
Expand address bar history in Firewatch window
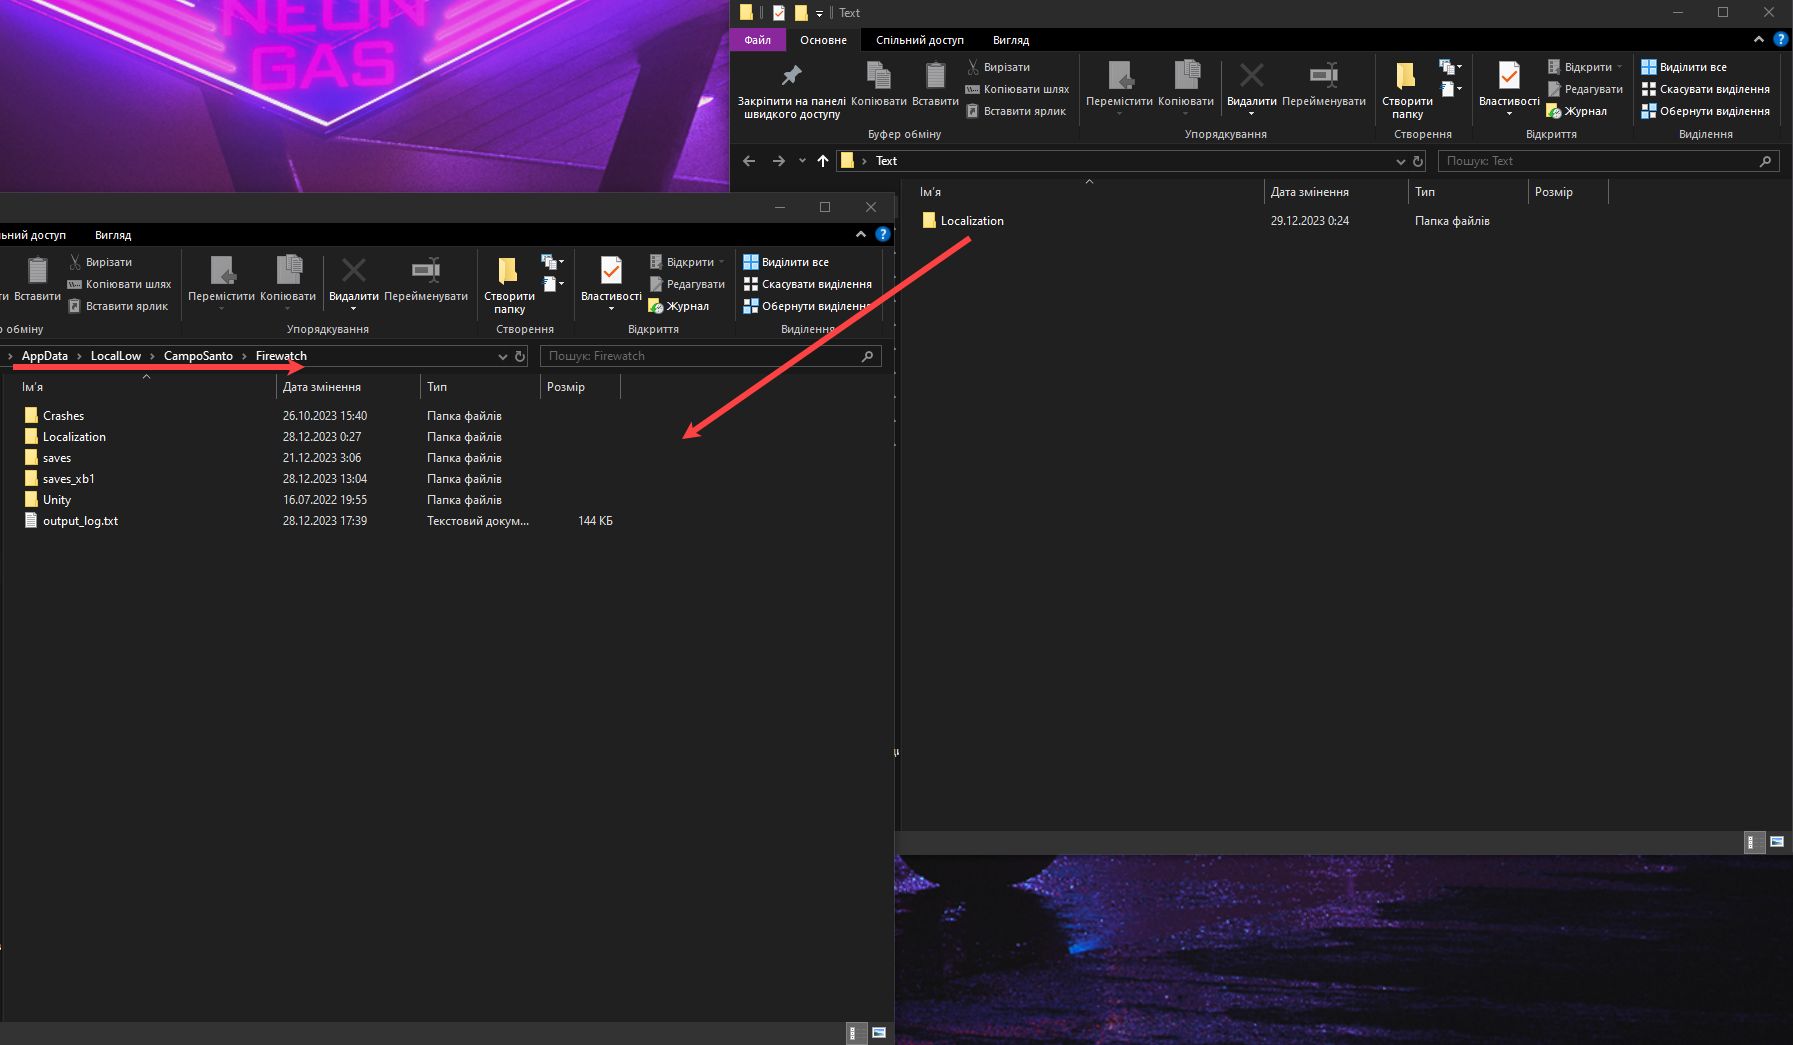[x=502, y=356]
